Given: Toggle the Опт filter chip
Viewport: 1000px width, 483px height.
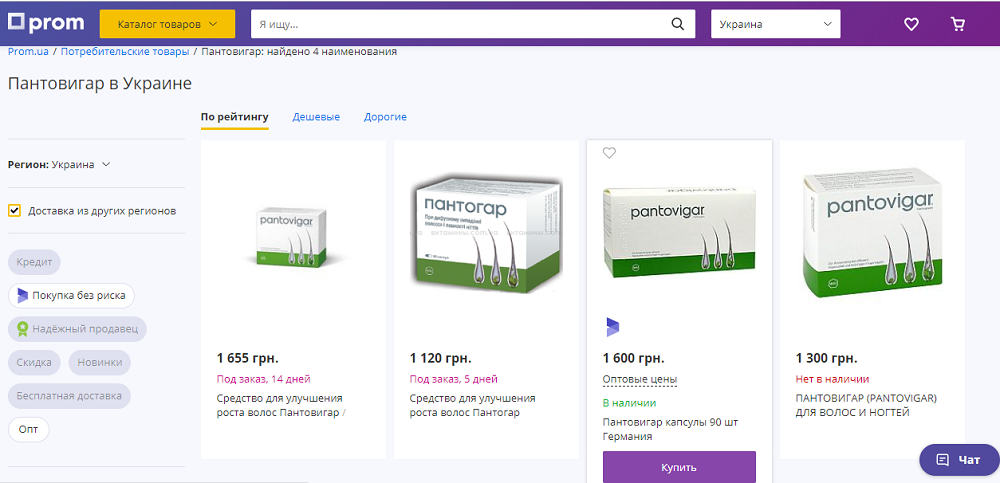Looking at the screenshot, I should [29, 429].
